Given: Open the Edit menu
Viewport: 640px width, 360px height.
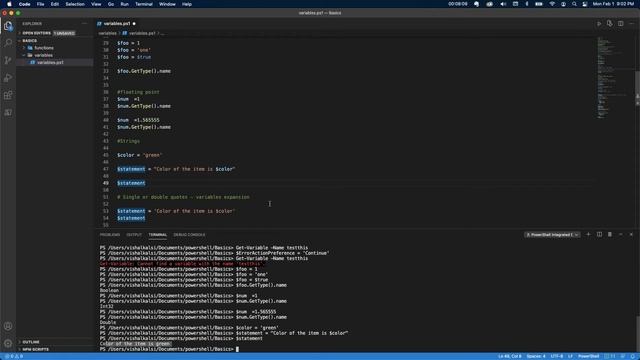Looking at the screenshot, I should 55,4.
